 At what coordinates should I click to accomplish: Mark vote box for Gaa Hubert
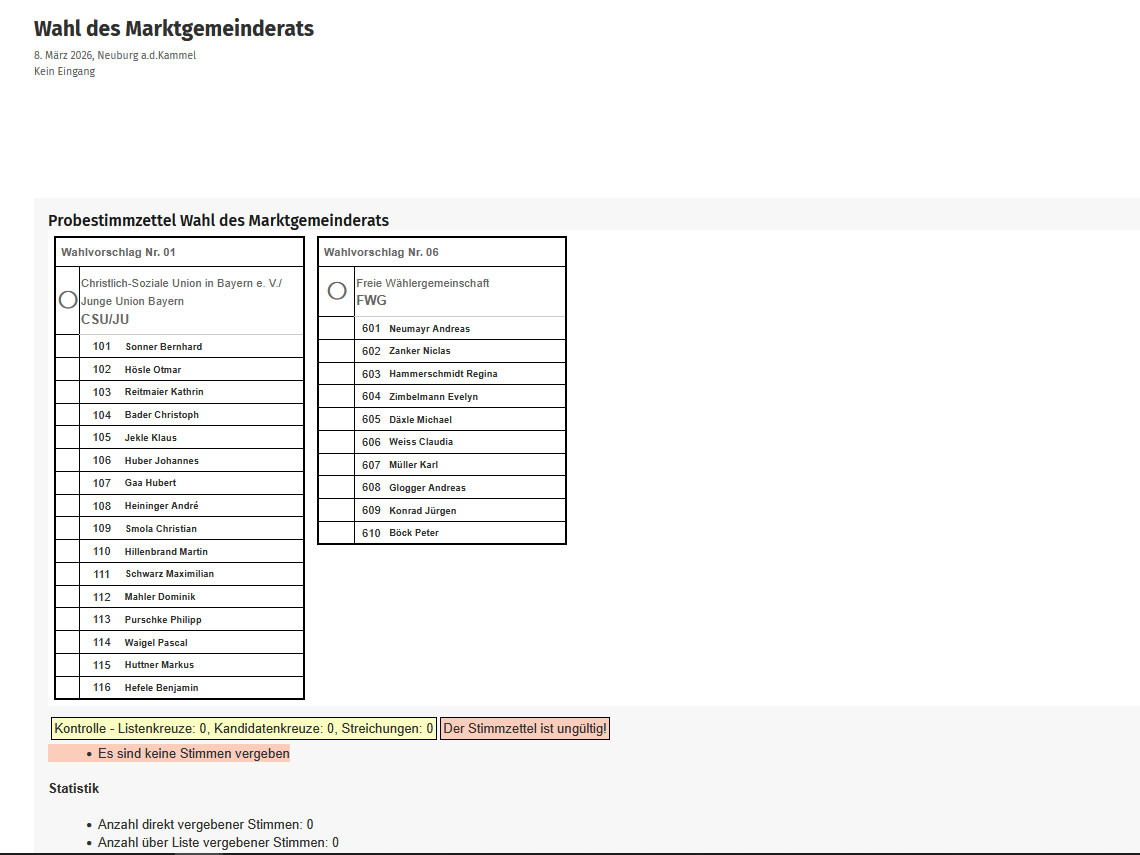pos(68,483)
